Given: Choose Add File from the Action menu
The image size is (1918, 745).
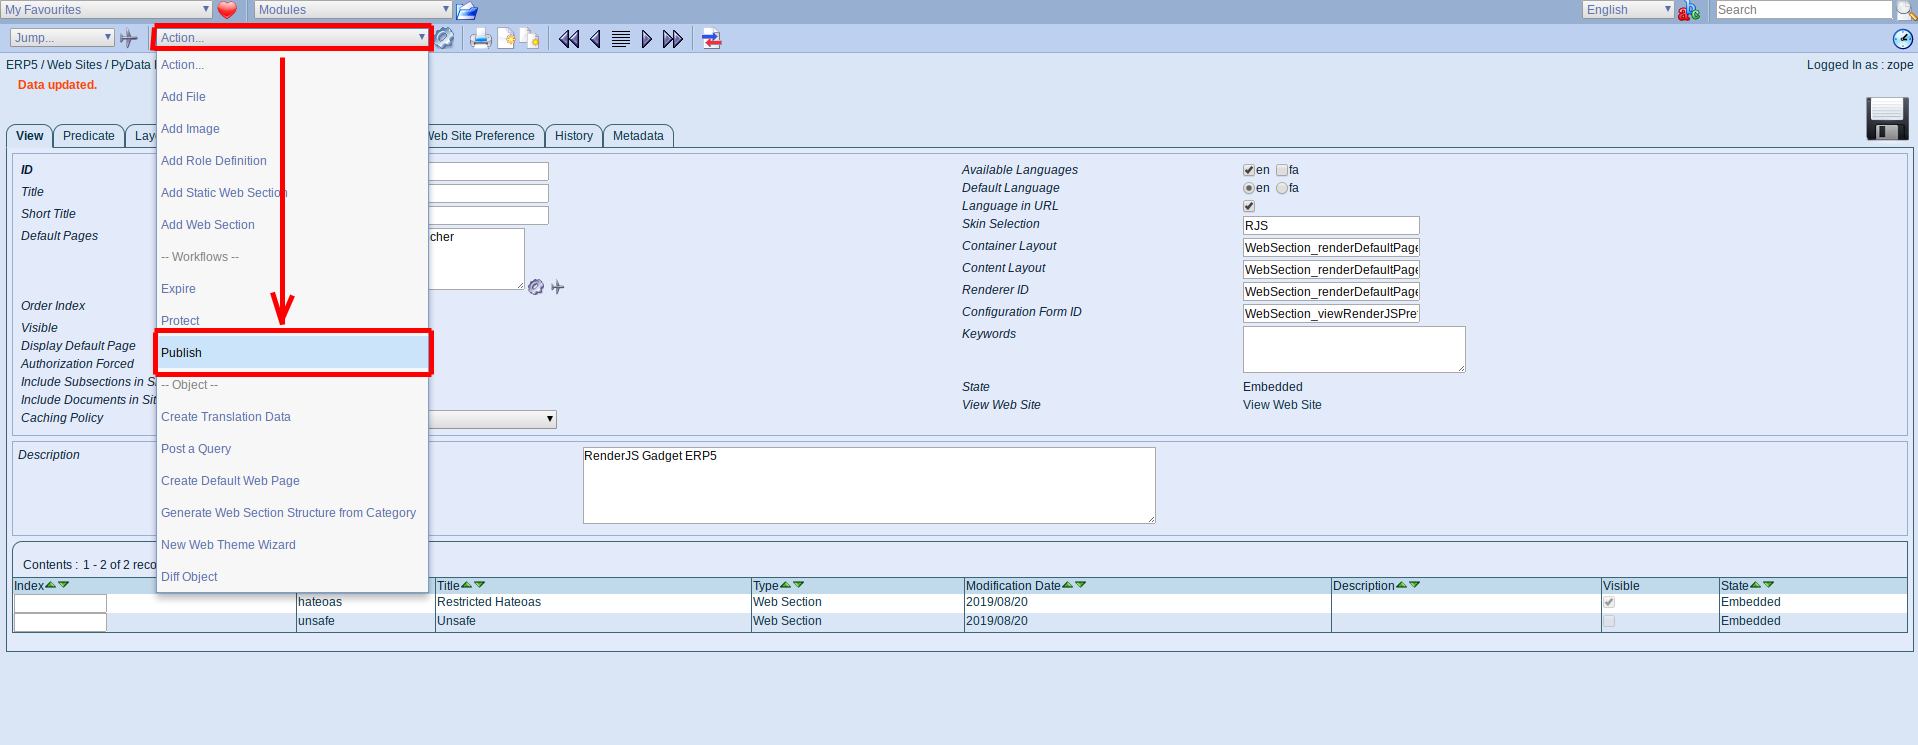Looking at the screenshot, I should point(292,97).
